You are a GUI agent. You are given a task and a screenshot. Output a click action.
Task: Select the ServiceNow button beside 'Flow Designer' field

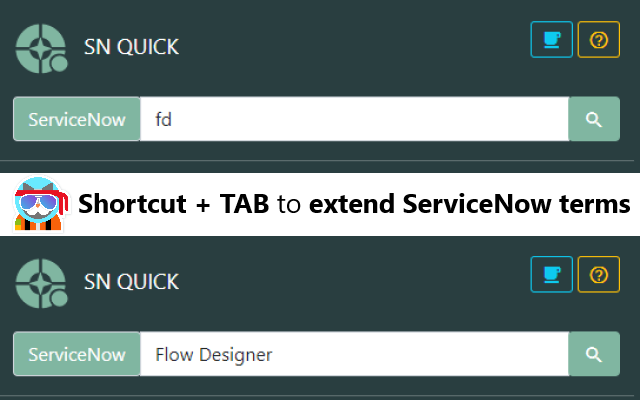point(77,354)
